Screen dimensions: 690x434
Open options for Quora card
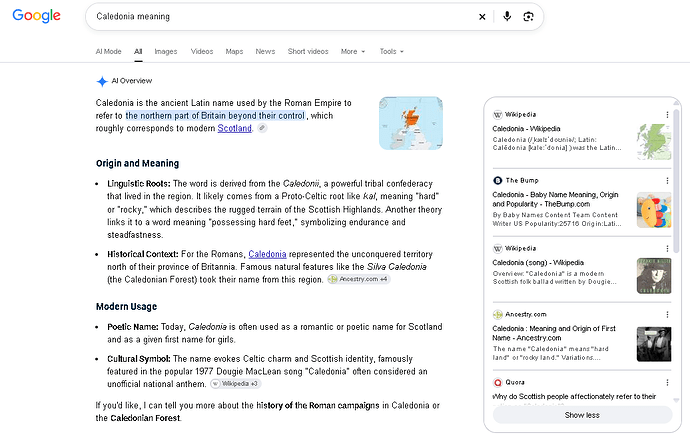click(667, 383)
